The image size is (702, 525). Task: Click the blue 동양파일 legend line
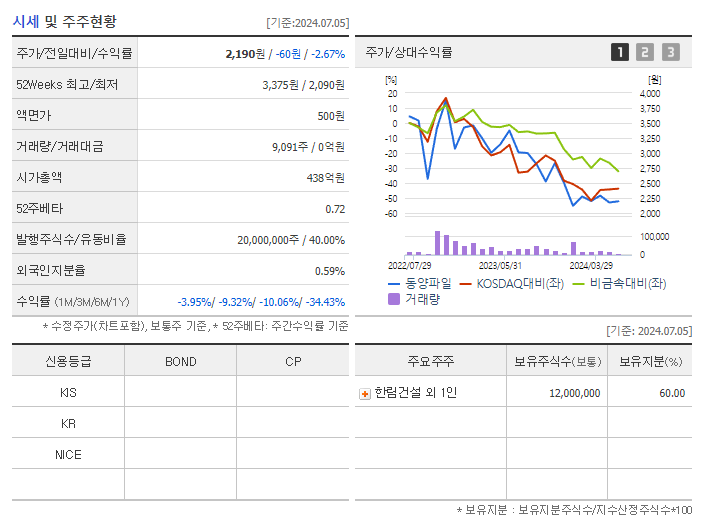394,284
